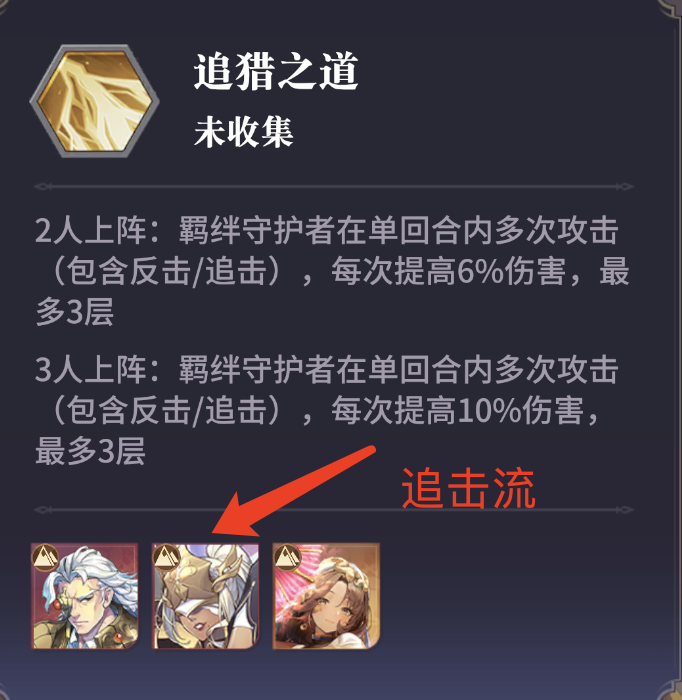The image size is (682, 700).
Task: Click the divider line below 未收集
Action: click(x=334, y=187)
